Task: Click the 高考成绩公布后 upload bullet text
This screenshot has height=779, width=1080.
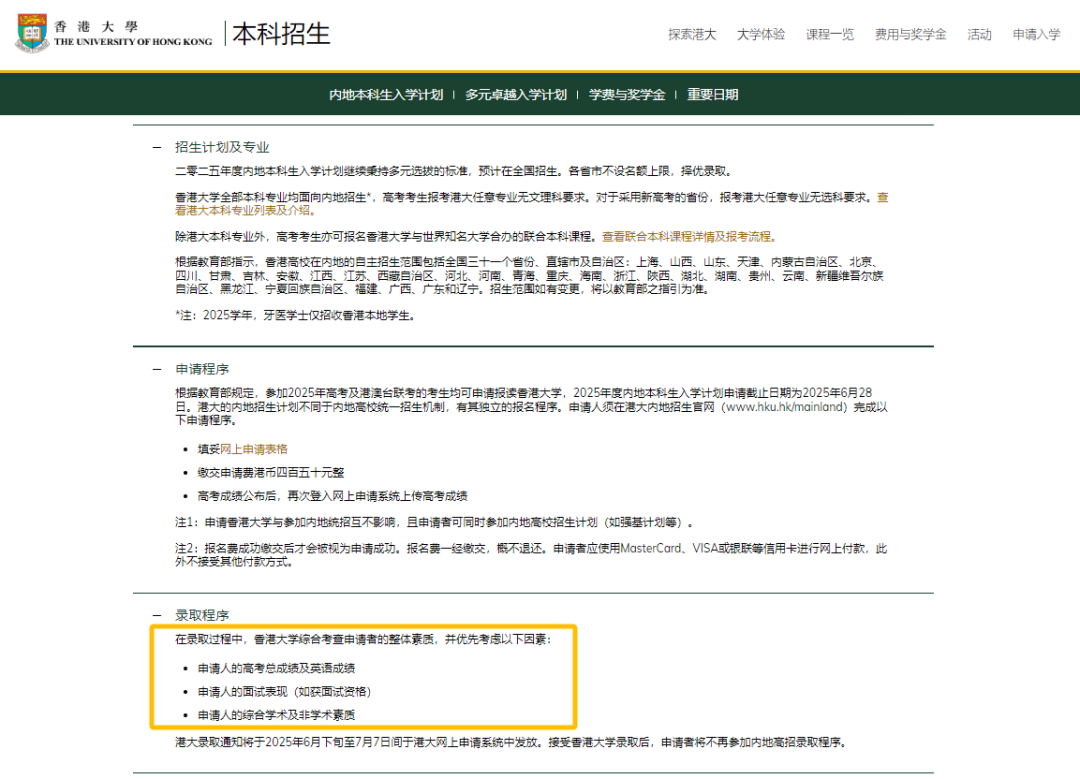Action: coord(332,496)
